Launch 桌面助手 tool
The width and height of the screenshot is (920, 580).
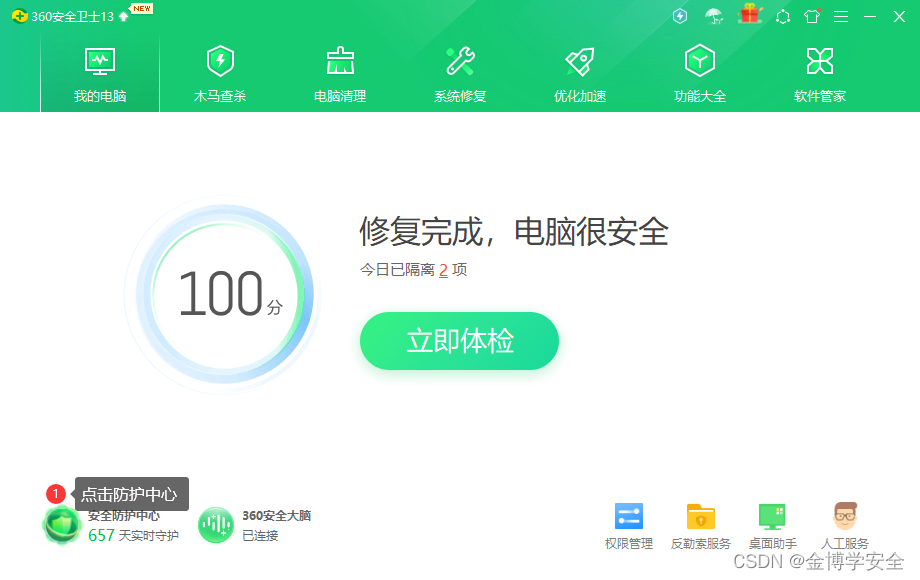coord(772,526)
